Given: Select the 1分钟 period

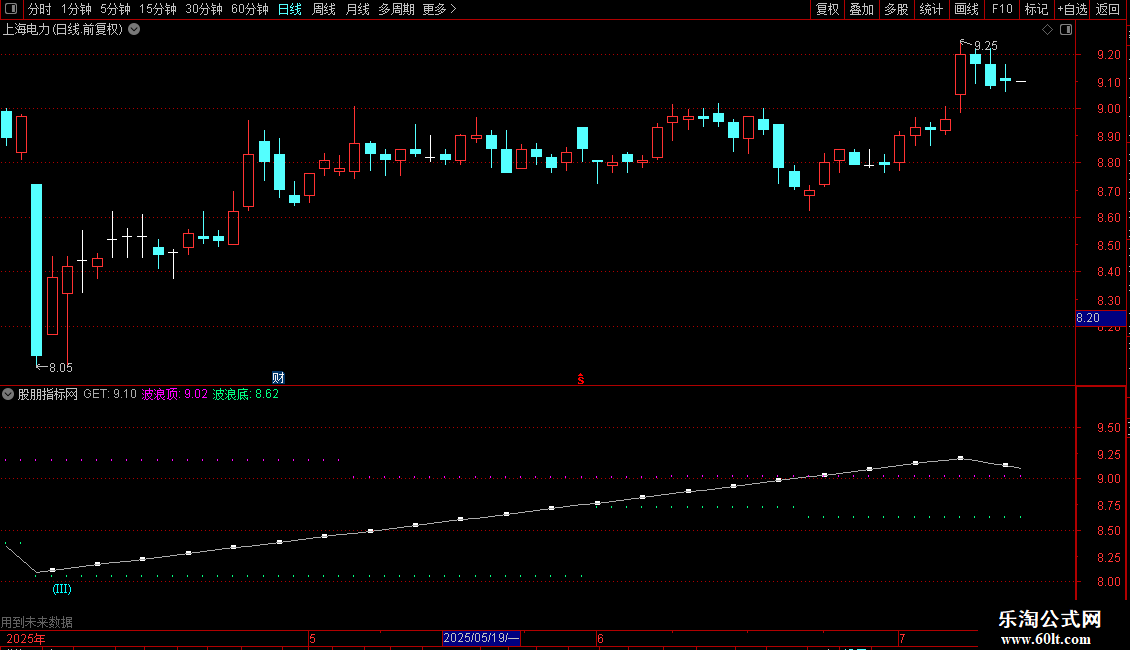Looking at the screenshot, I should [76, 9].
